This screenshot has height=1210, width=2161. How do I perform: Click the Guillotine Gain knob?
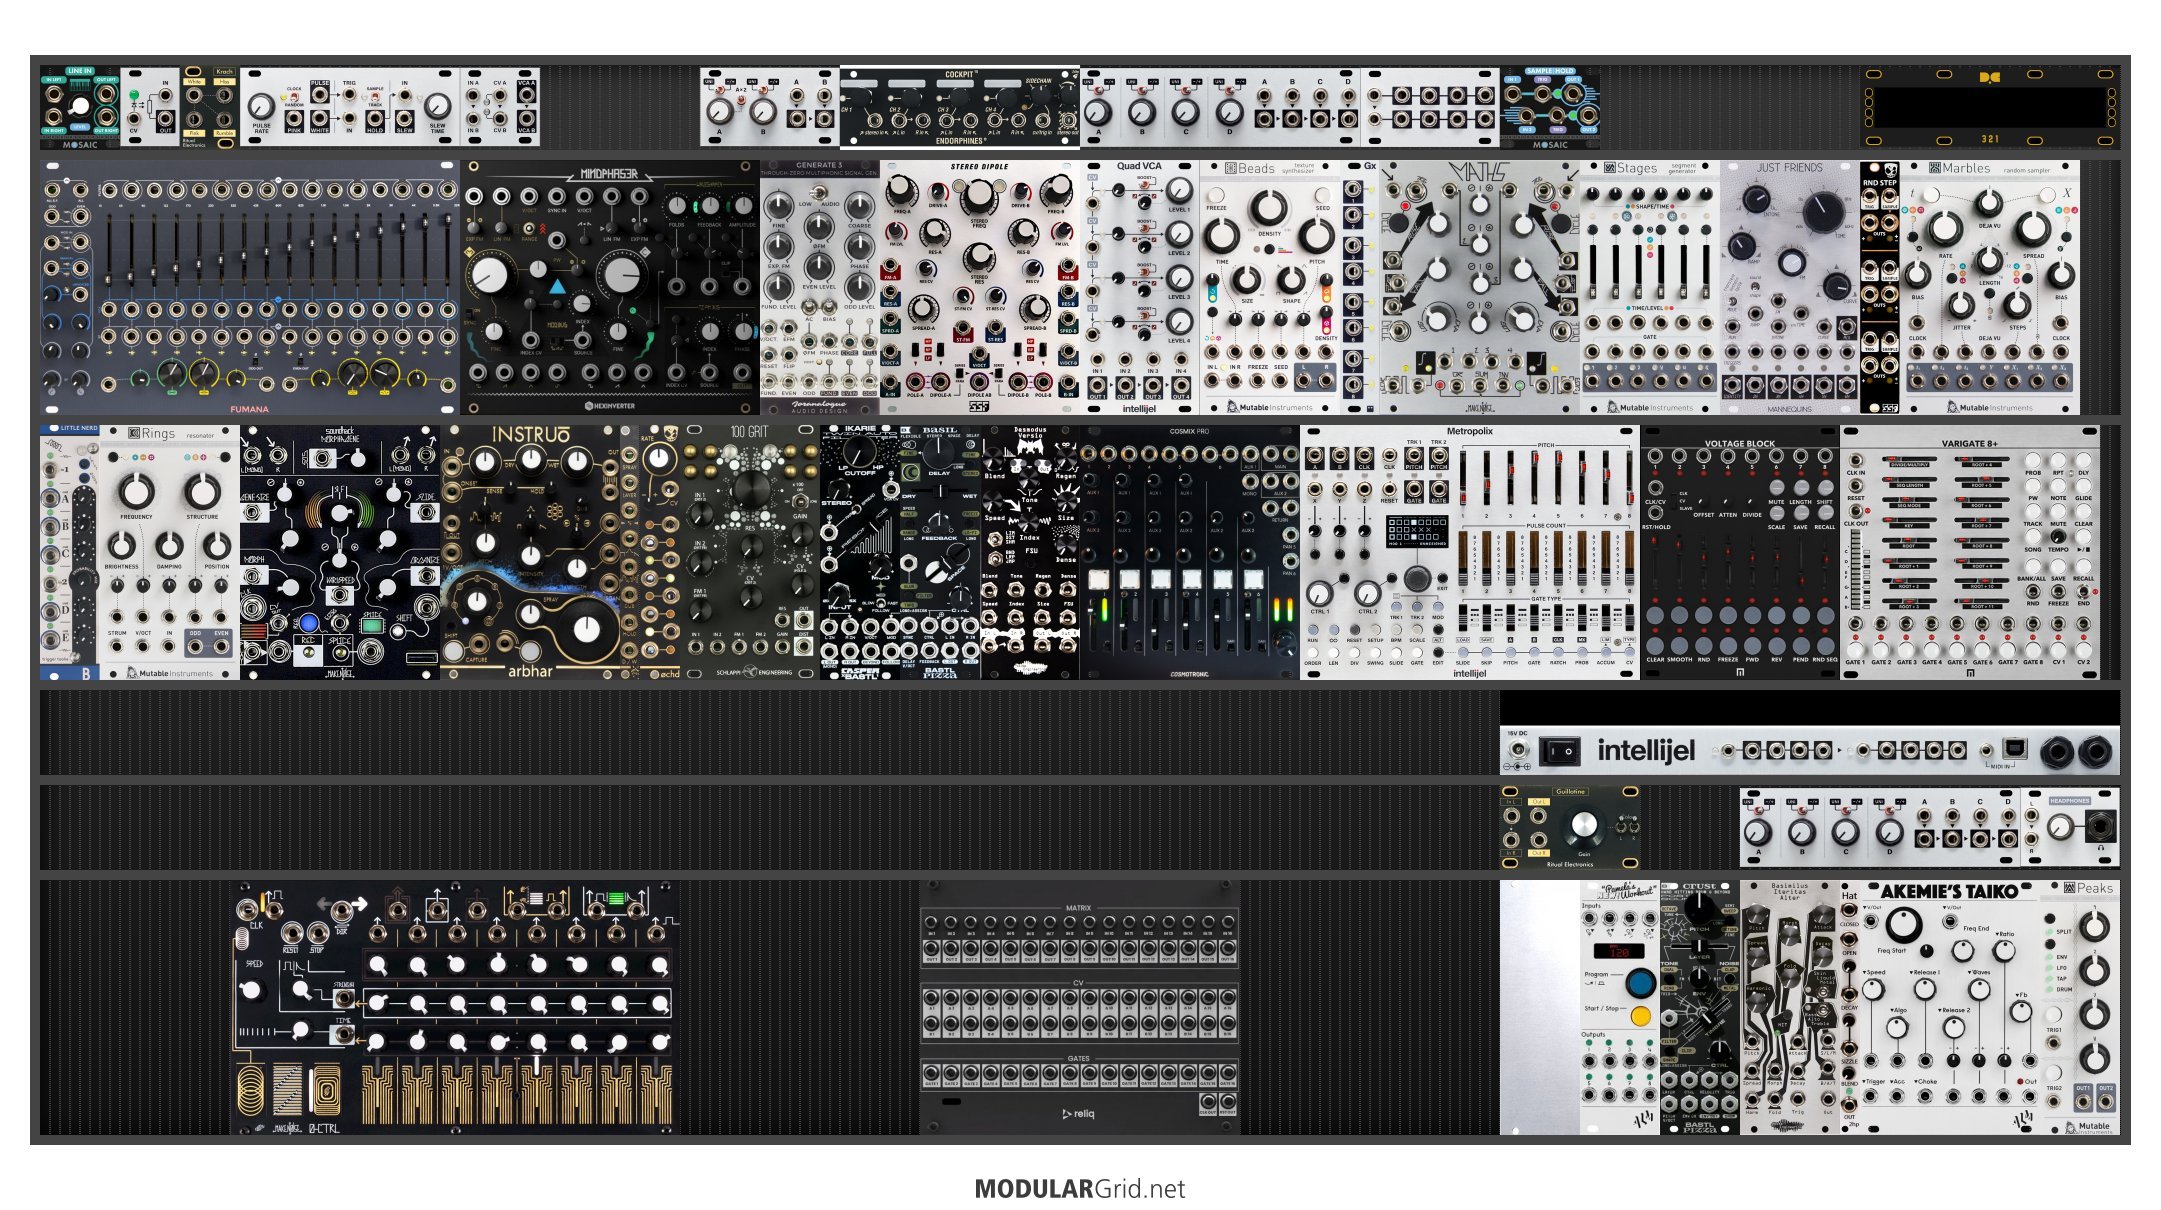tap(1584, 826)
